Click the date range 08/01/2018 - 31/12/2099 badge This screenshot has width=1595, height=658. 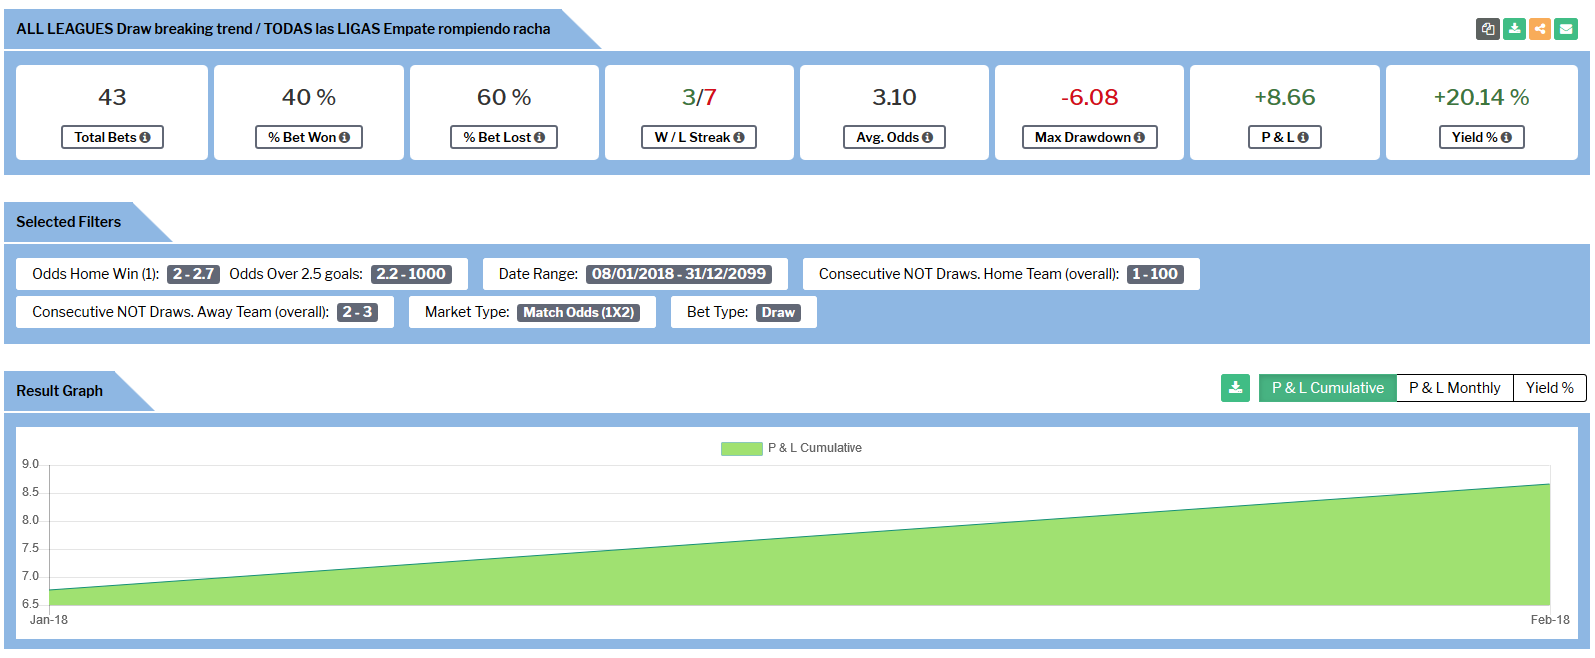(679, 274)
